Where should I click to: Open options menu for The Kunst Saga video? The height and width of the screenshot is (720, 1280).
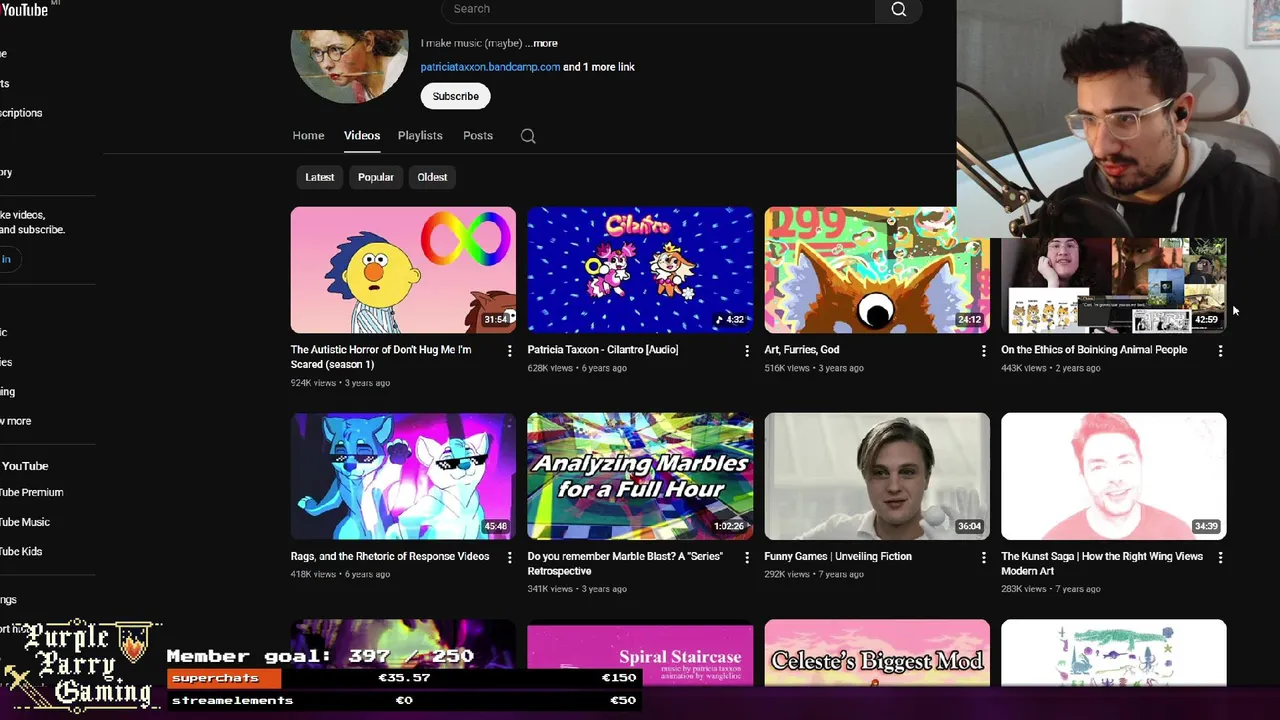(1220, 557)
